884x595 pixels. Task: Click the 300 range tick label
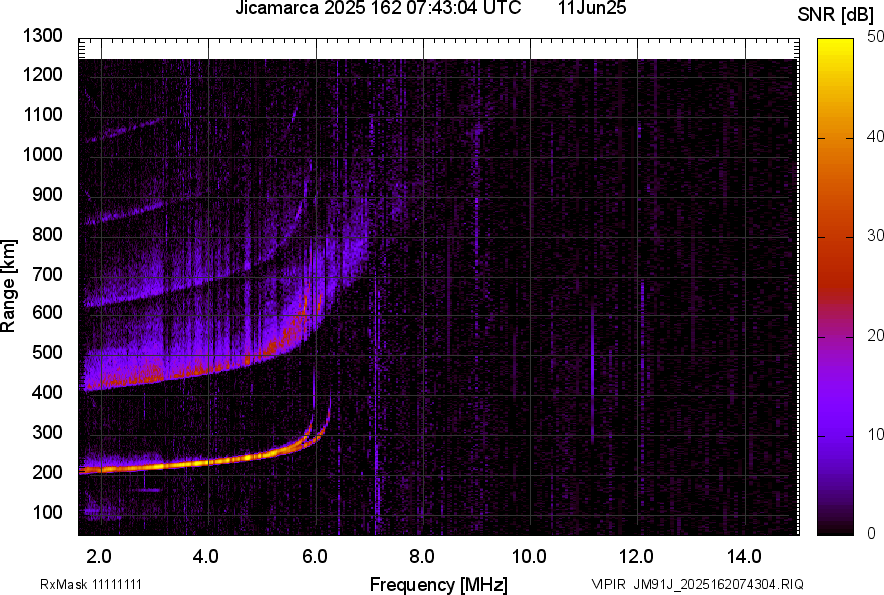point(47,432)
